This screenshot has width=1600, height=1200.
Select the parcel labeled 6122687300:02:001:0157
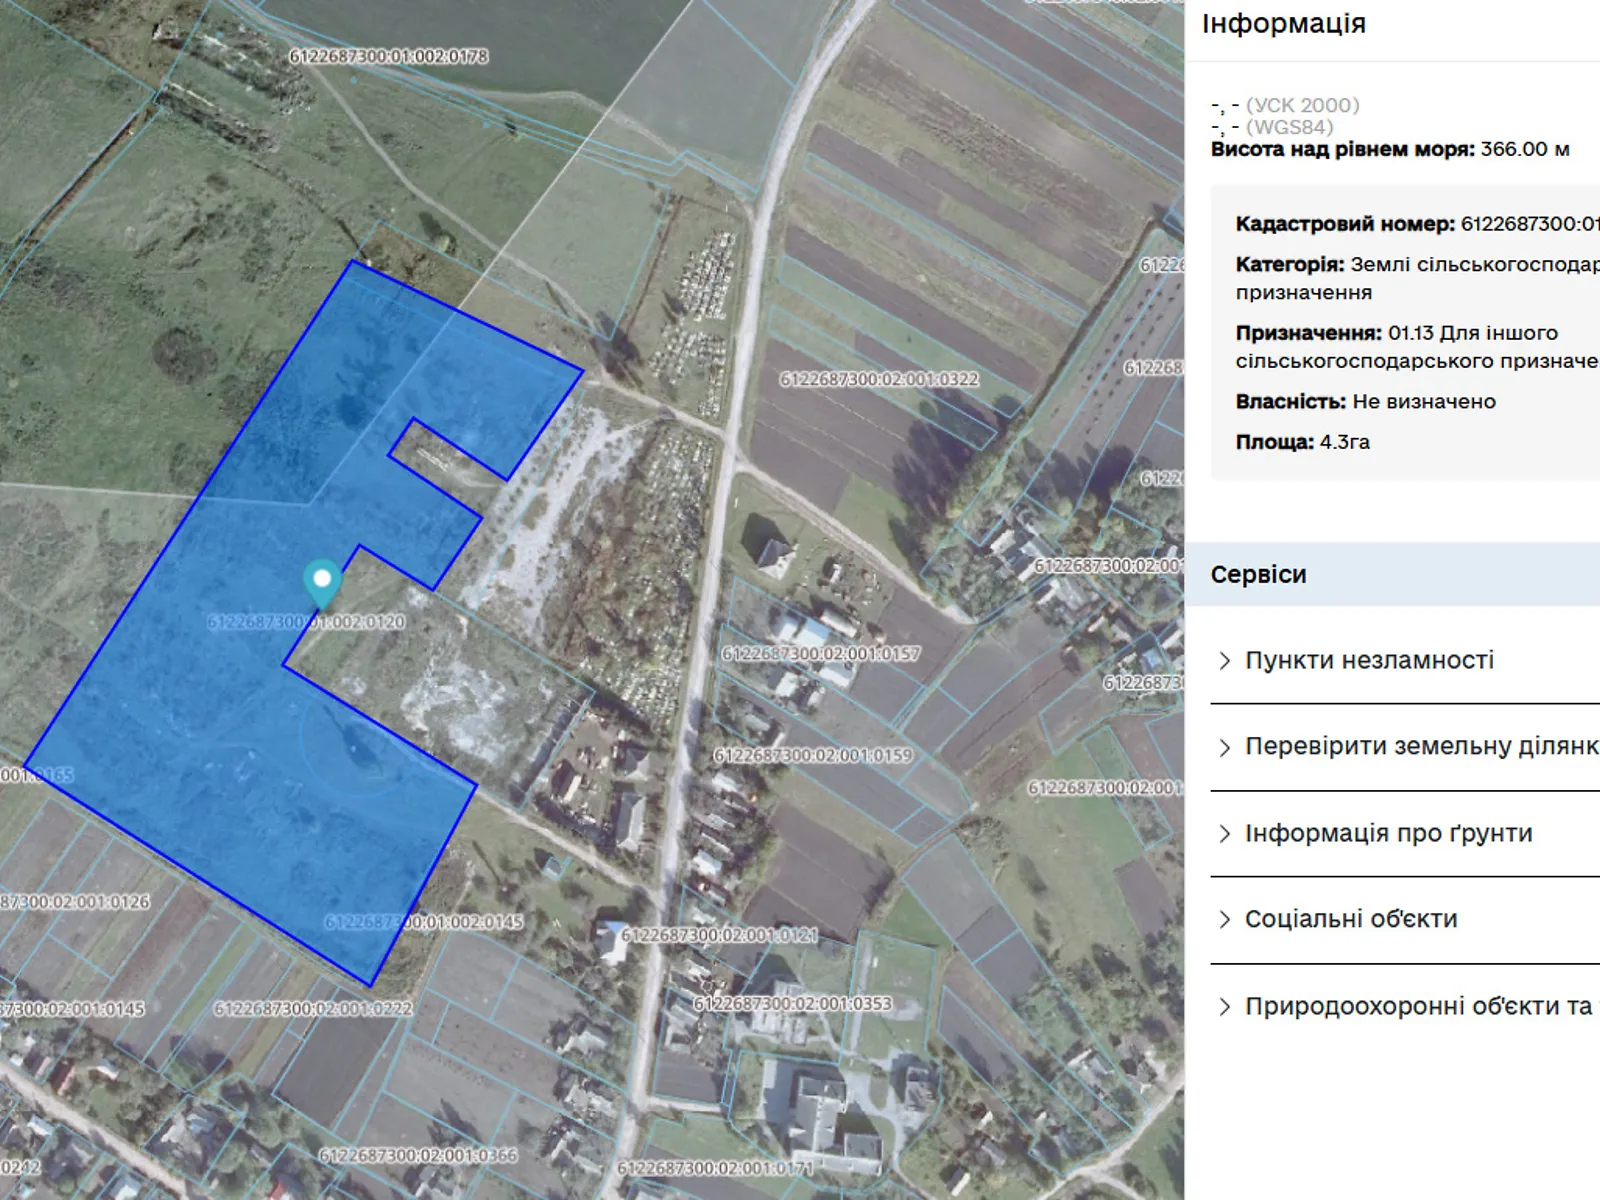[821, 654]
